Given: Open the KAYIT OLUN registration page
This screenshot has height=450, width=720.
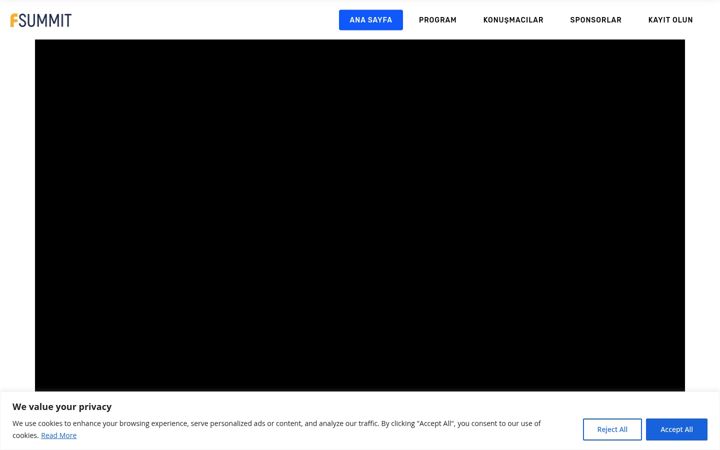Looking at the screenshot, I should pos(670,20).
